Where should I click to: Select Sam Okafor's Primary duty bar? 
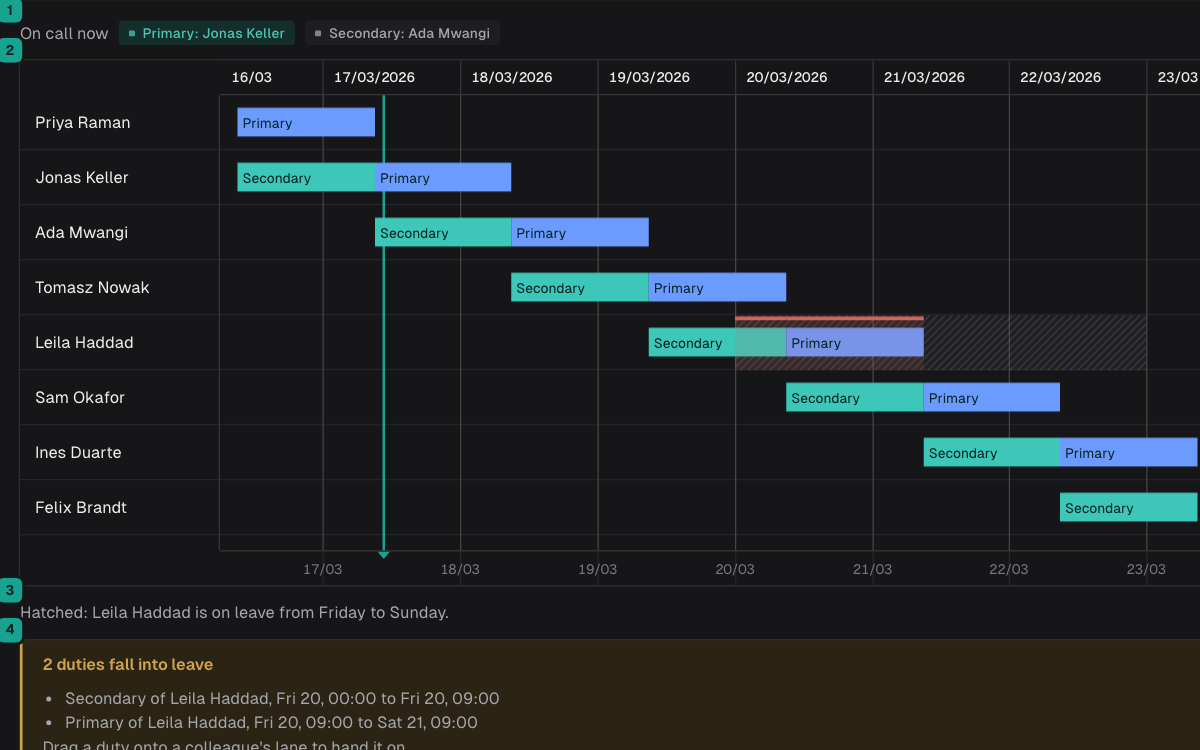point(992,397)
